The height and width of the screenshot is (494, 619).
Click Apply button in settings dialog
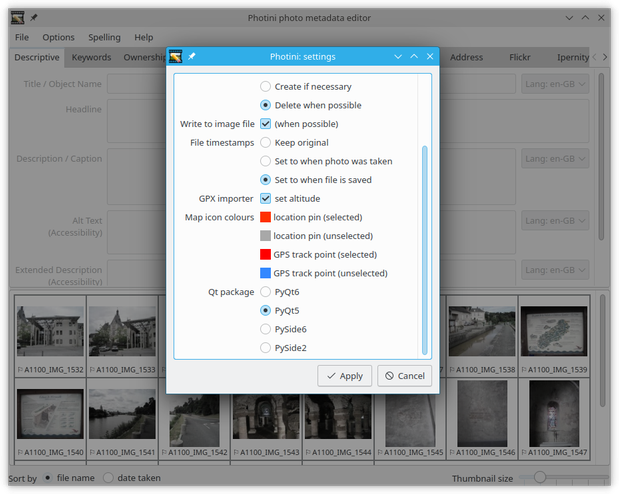click(345, 376)
